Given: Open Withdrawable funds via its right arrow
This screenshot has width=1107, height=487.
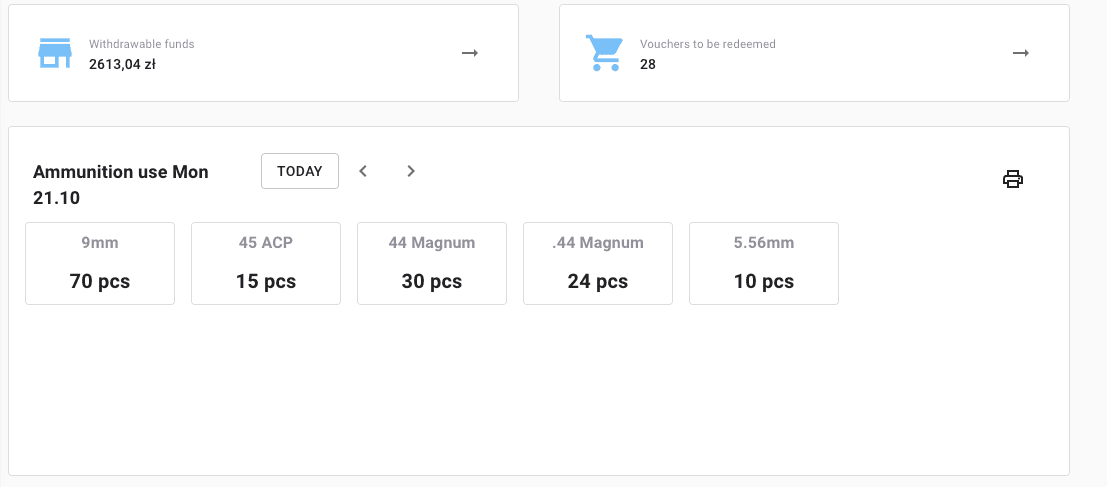Looking at the screenshot, I should pyautogui.click(x=470, y=53).
